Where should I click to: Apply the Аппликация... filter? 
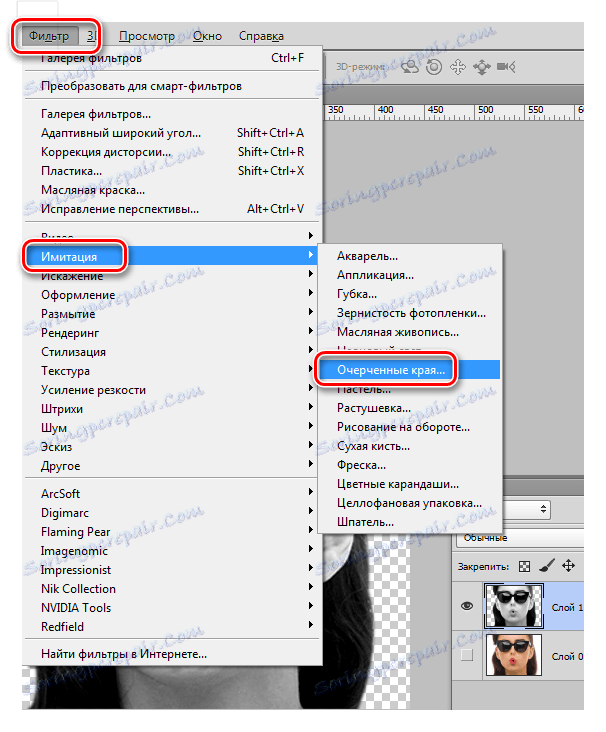[410, 275]
